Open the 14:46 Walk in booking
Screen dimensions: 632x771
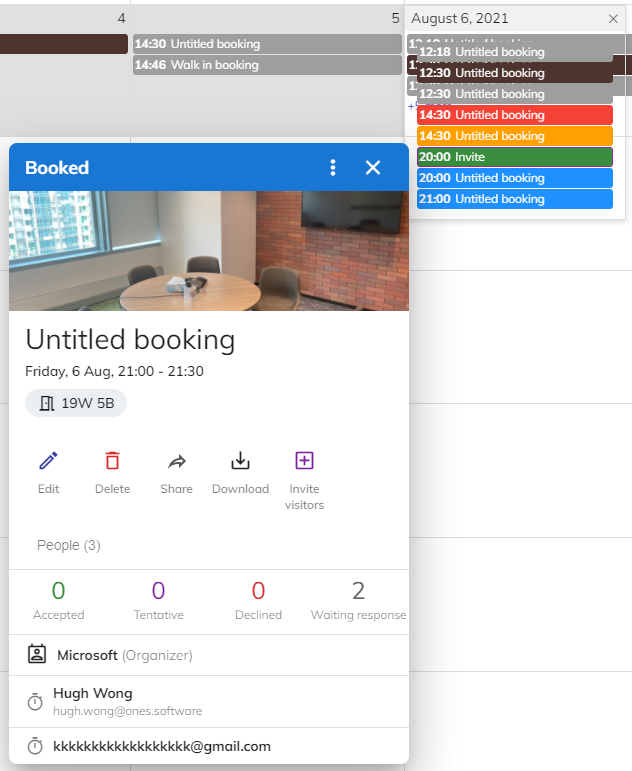(x=266, y=65)
